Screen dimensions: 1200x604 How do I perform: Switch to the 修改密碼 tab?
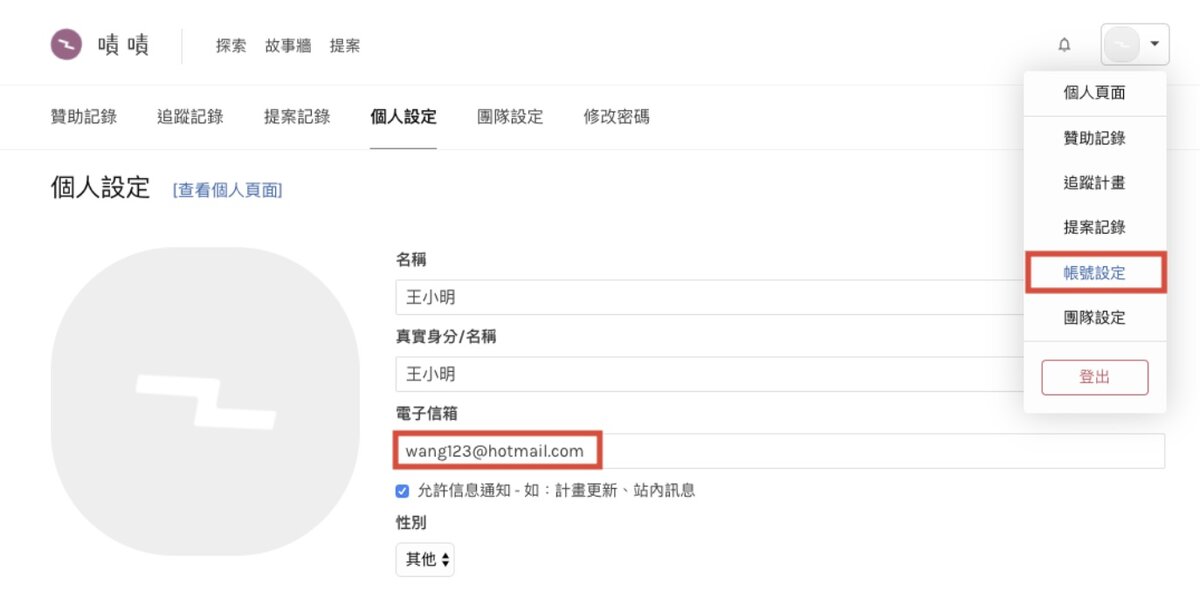click(617, 117)
